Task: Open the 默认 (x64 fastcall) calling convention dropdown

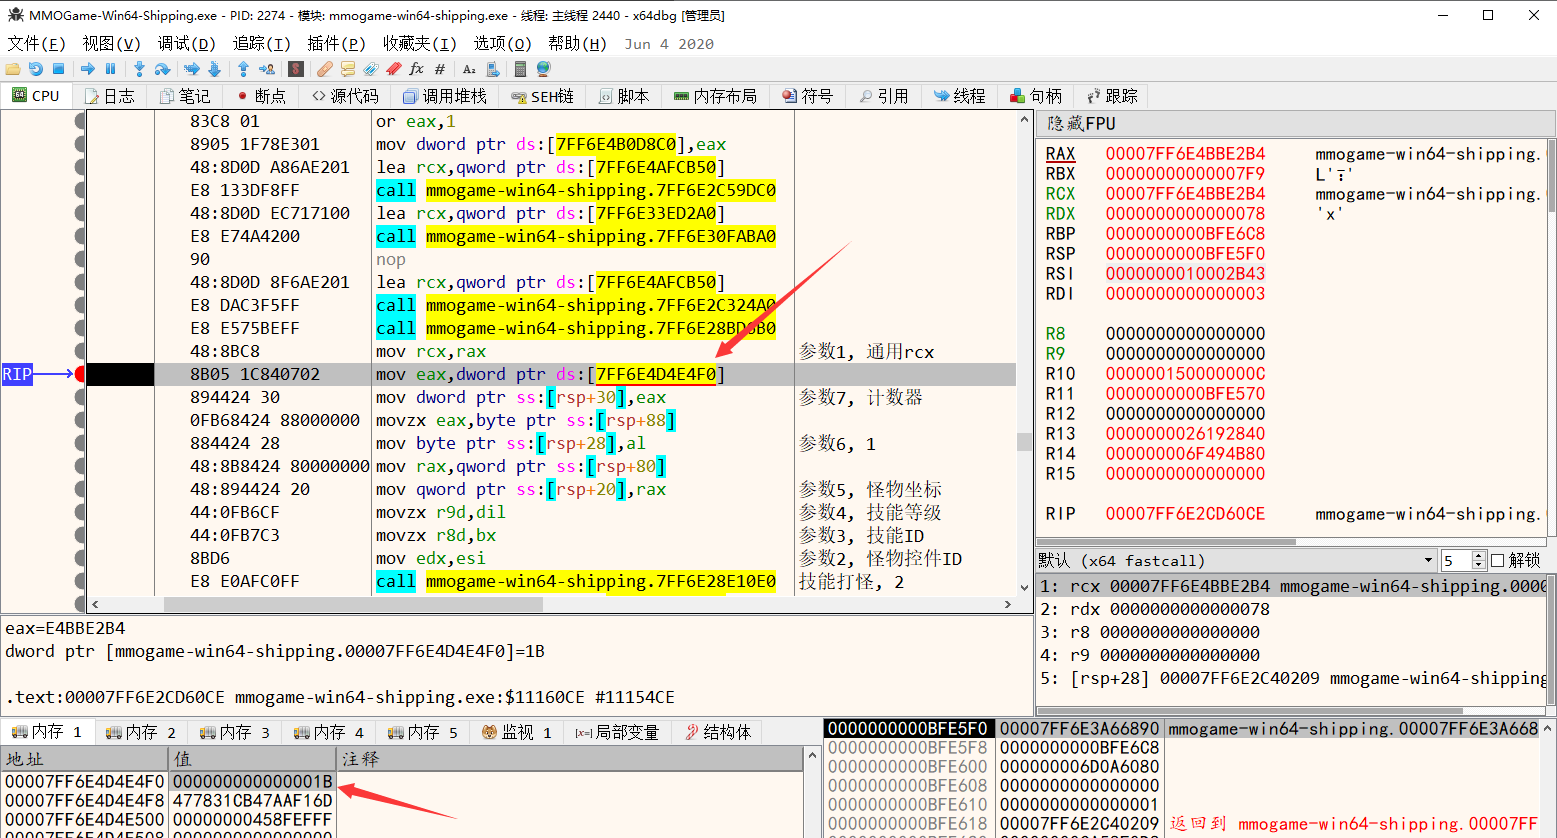Action: tap(1236, 560)
